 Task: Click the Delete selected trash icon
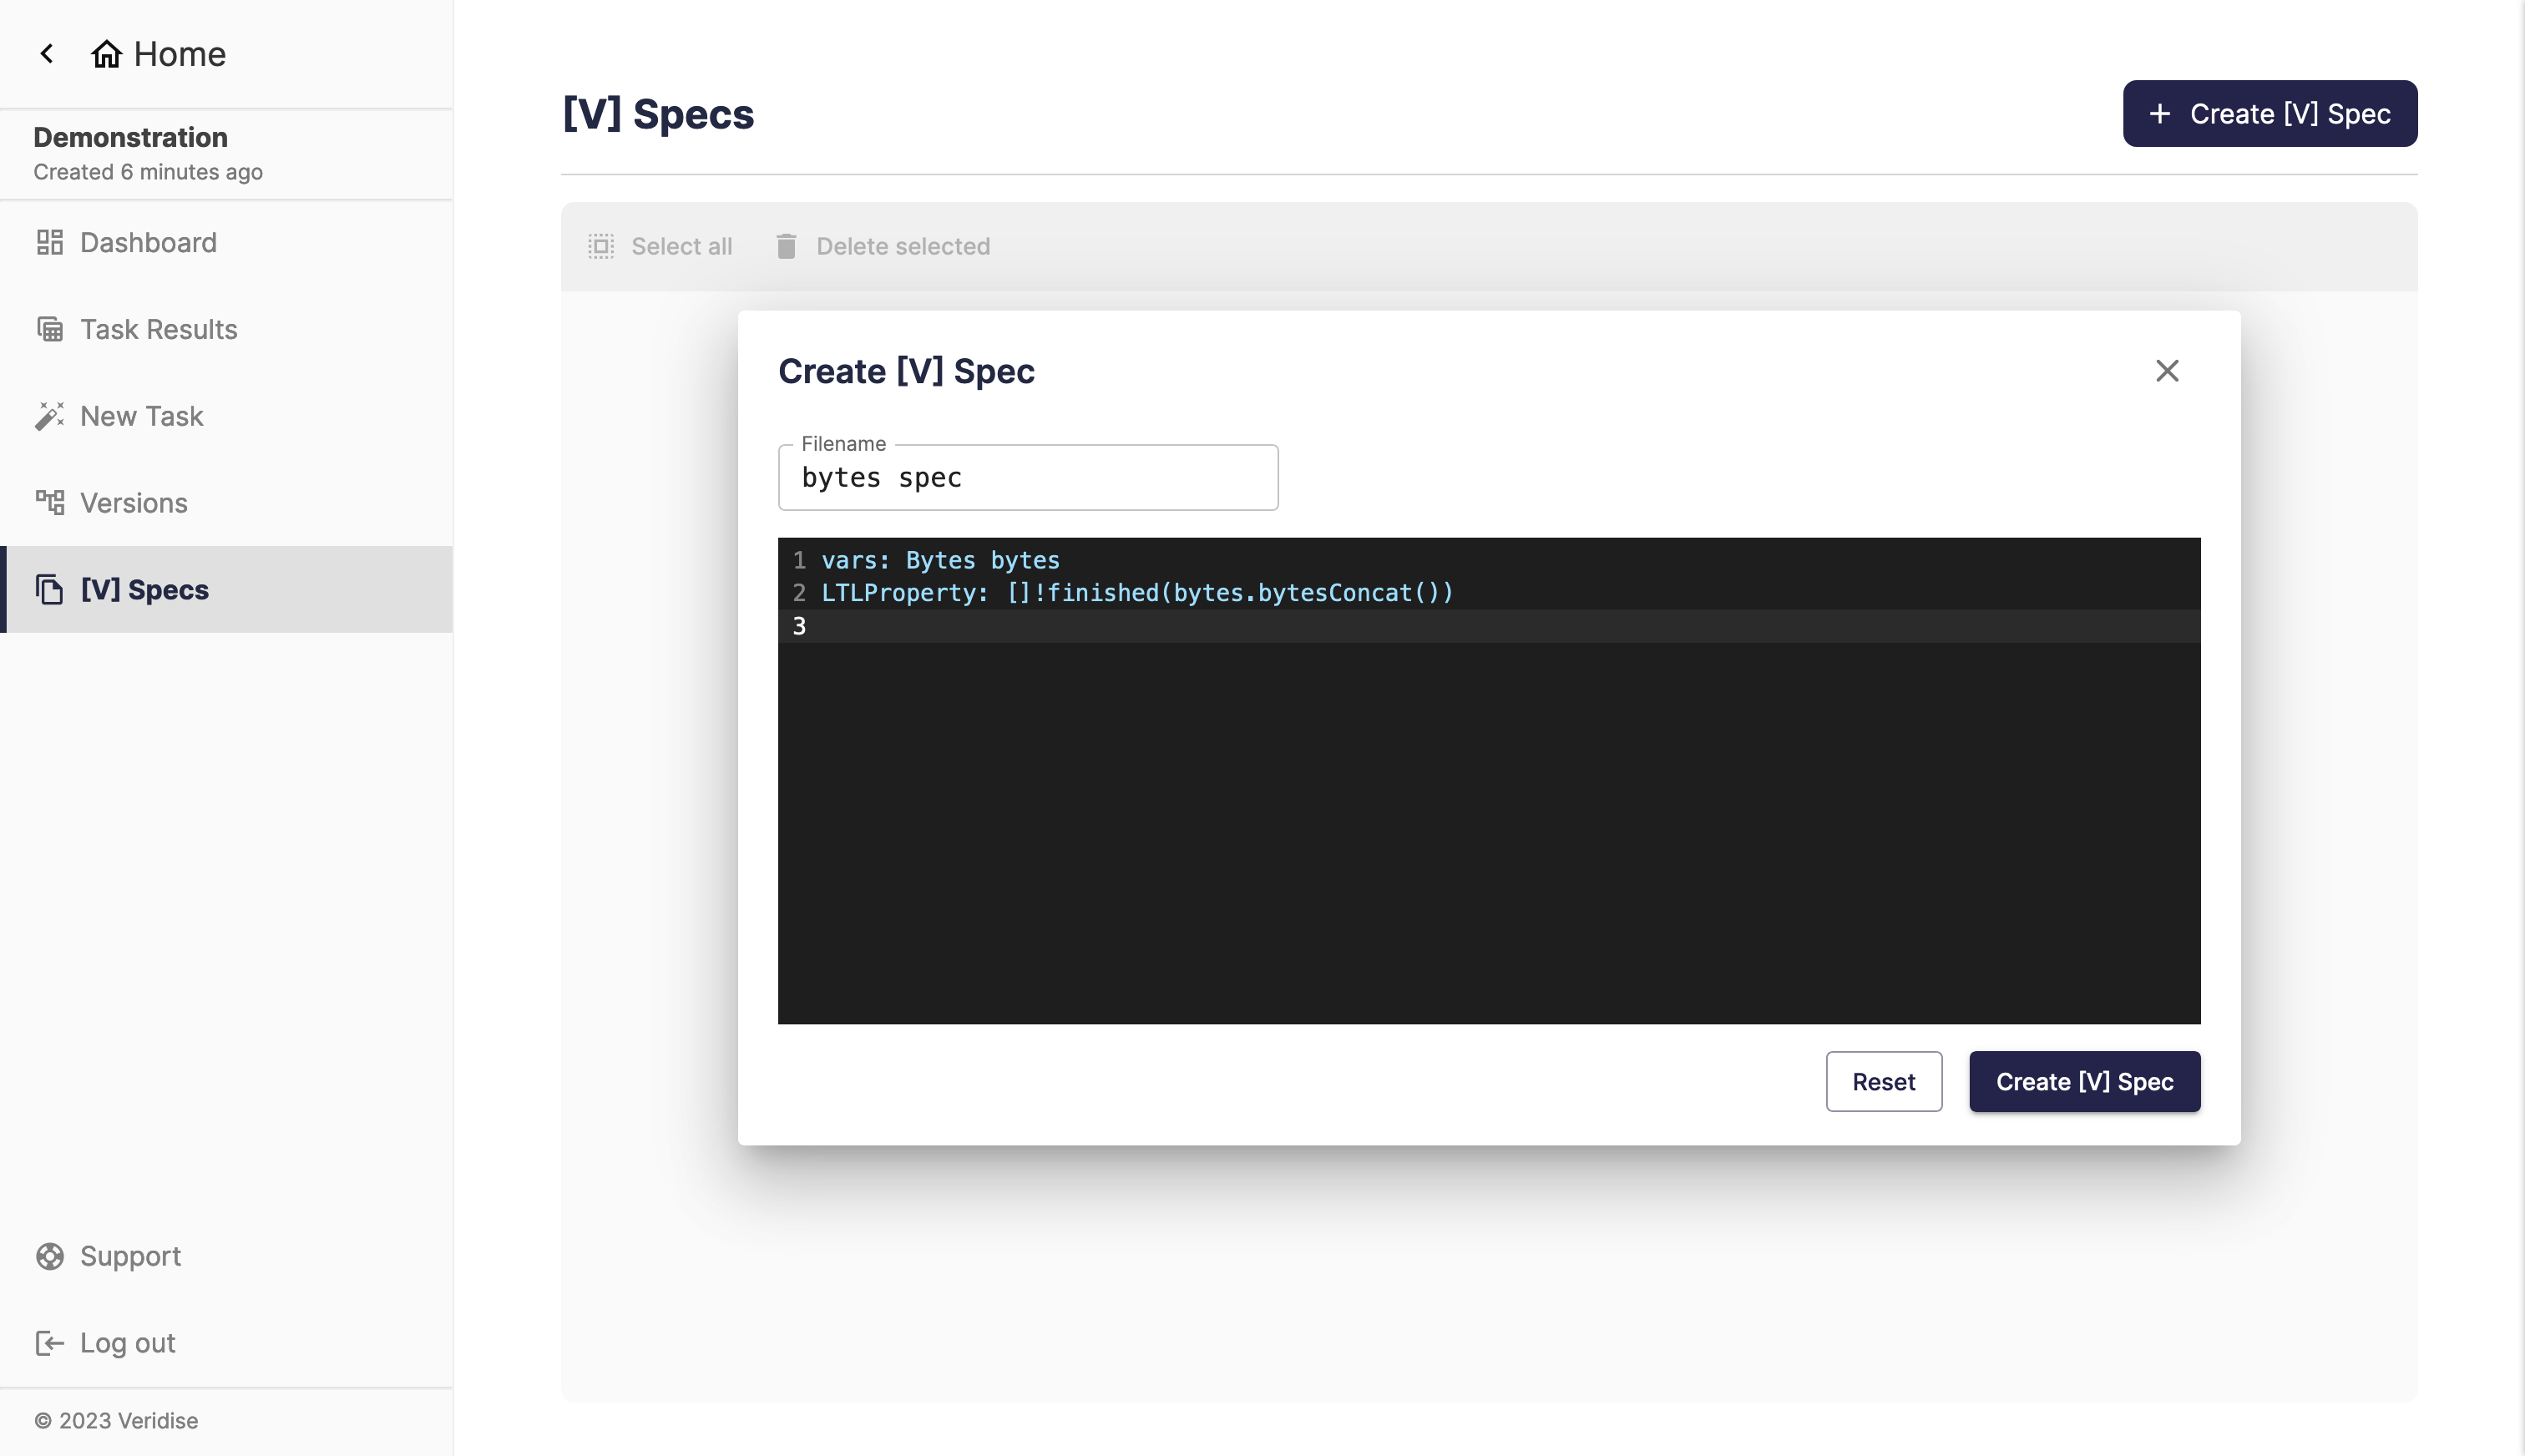(x=786, y=246)
